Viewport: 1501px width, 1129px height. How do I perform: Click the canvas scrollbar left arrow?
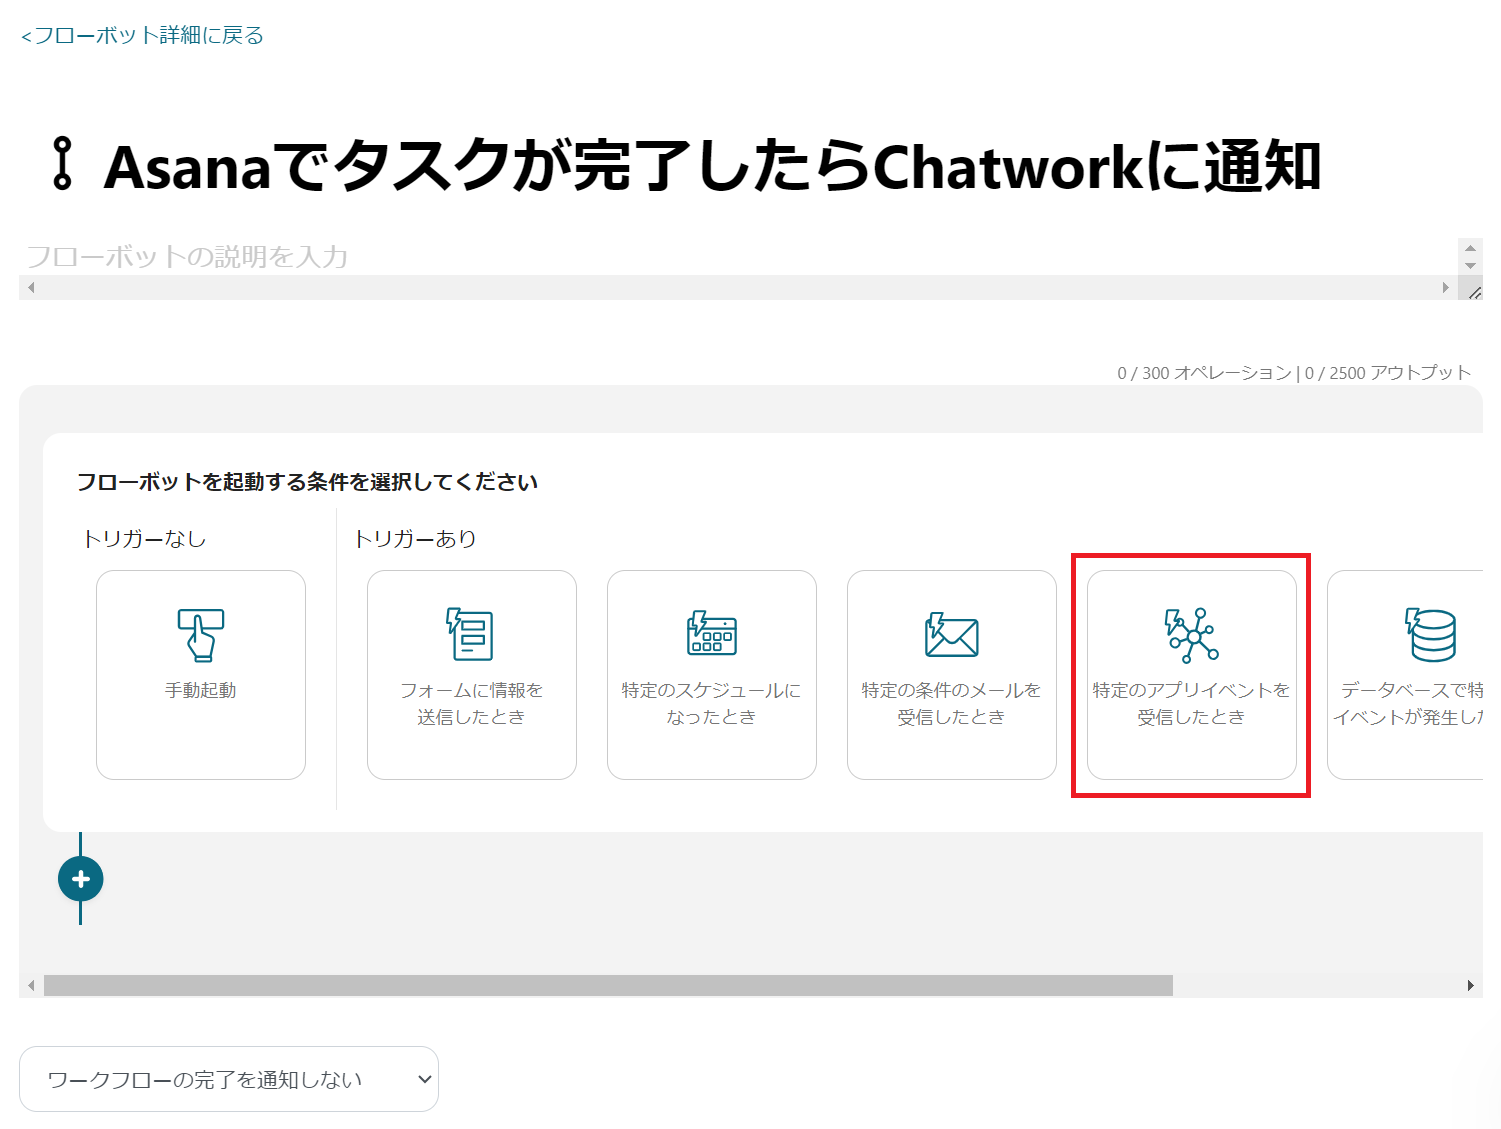point(31,986)
